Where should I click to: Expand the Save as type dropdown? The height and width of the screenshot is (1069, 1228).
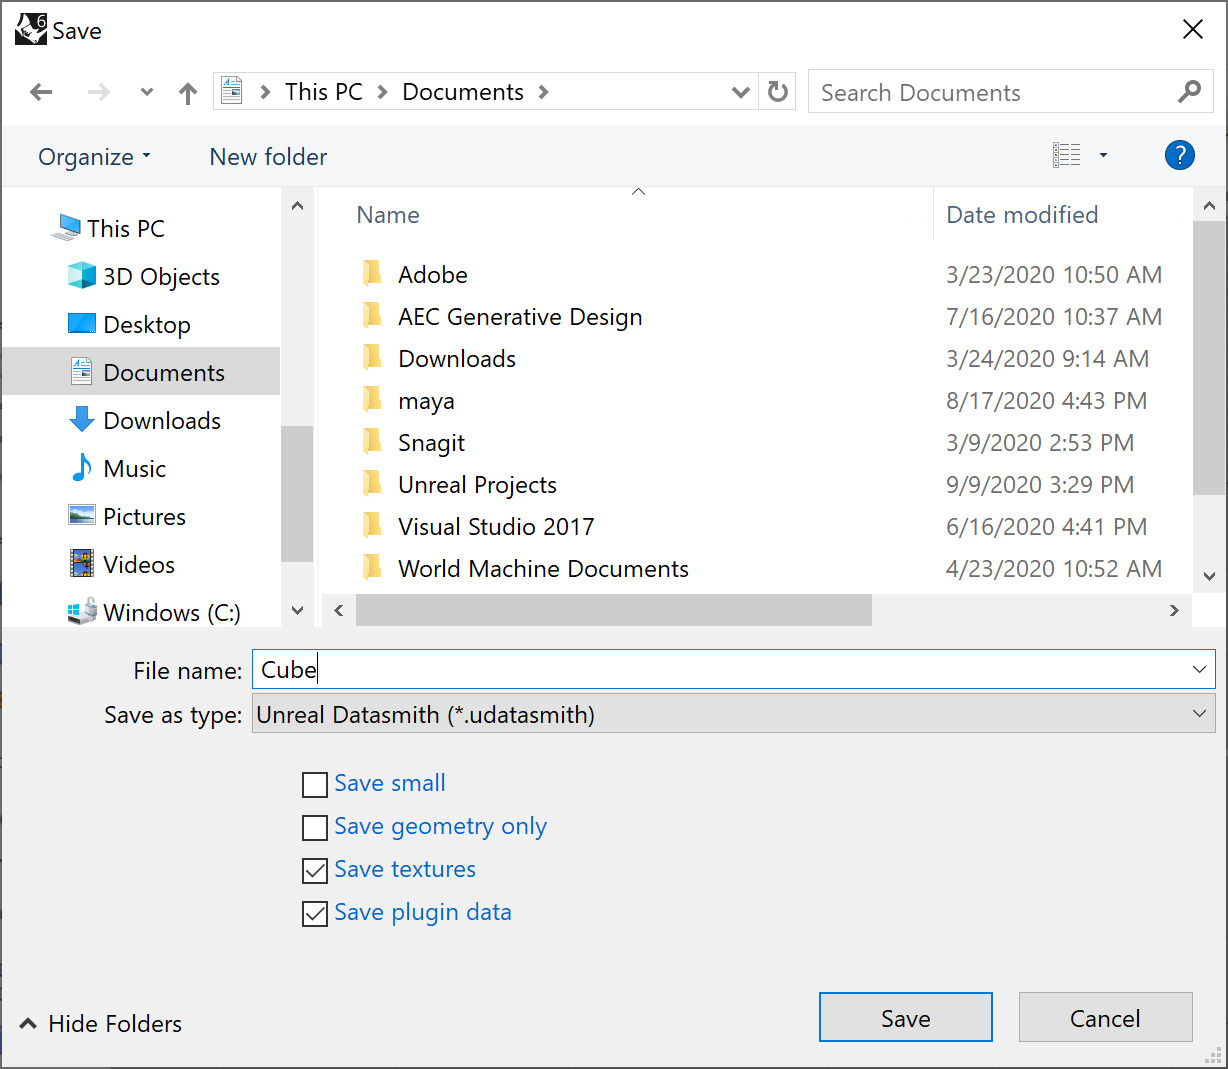(x=1199, y=714)
